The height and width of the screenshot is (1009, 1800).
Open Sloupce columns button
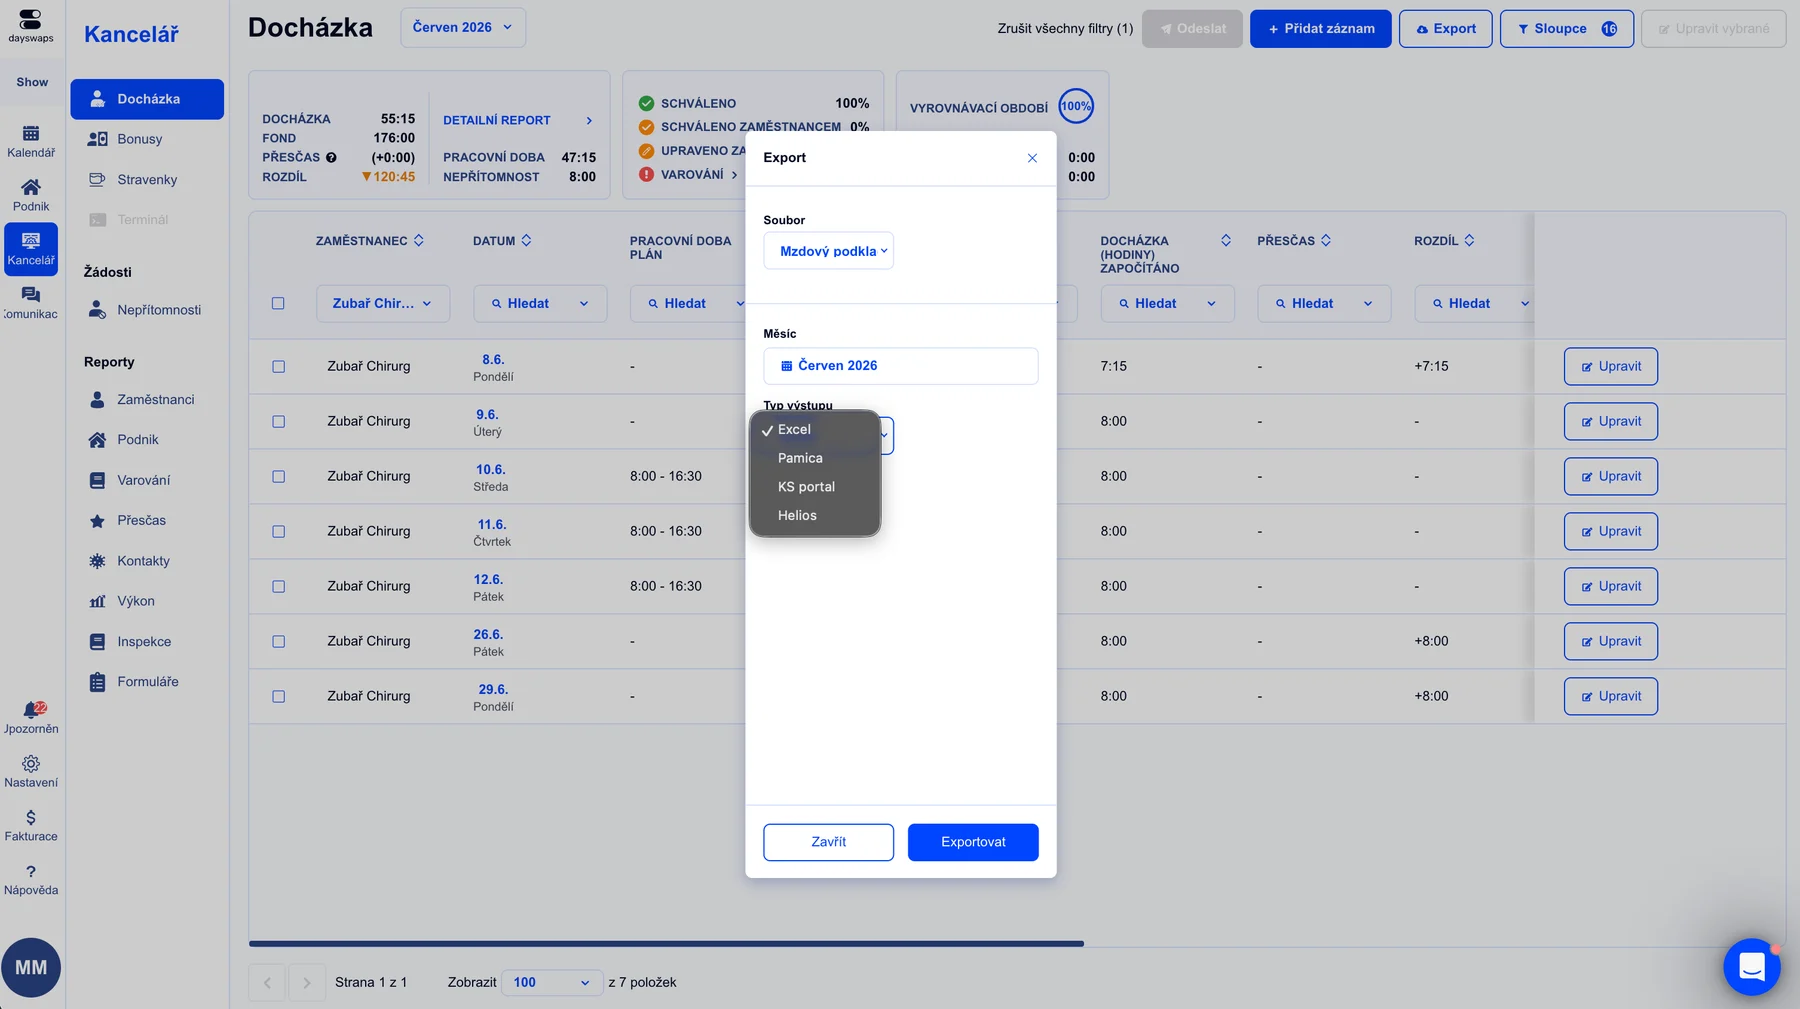coord(1567,29)
